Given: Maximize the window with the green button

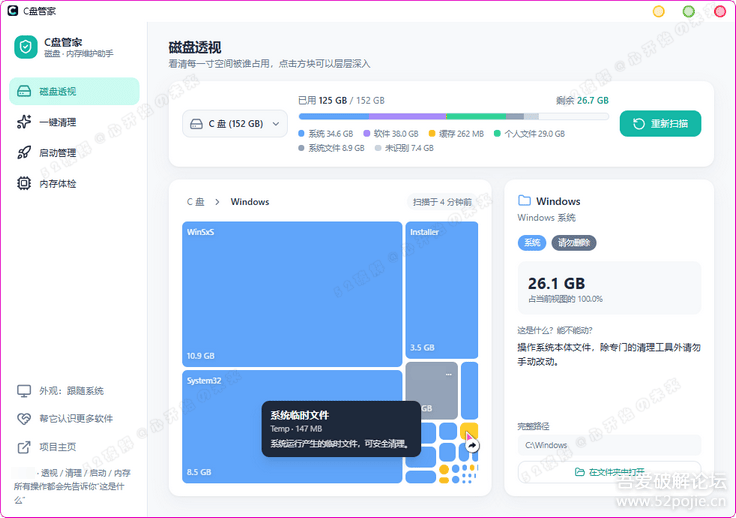Looking at the screenshot, I should coord(689,11).
